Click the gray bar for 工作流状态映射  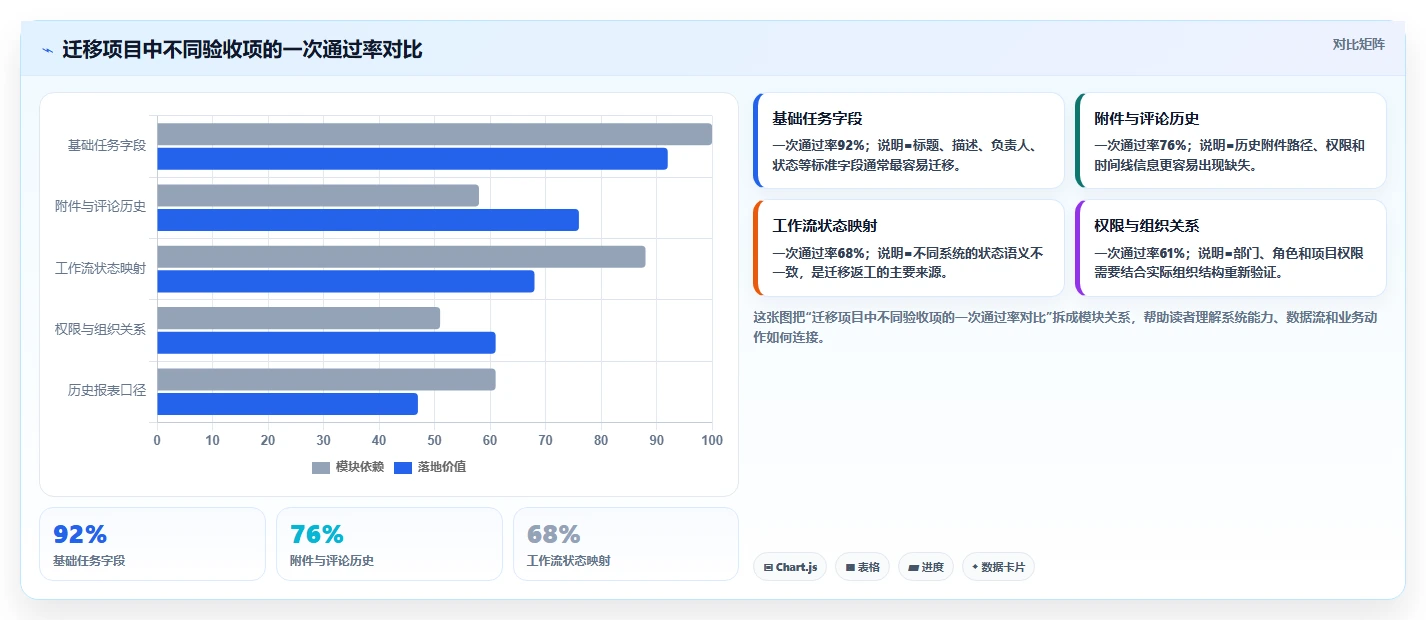coord(401,257)
